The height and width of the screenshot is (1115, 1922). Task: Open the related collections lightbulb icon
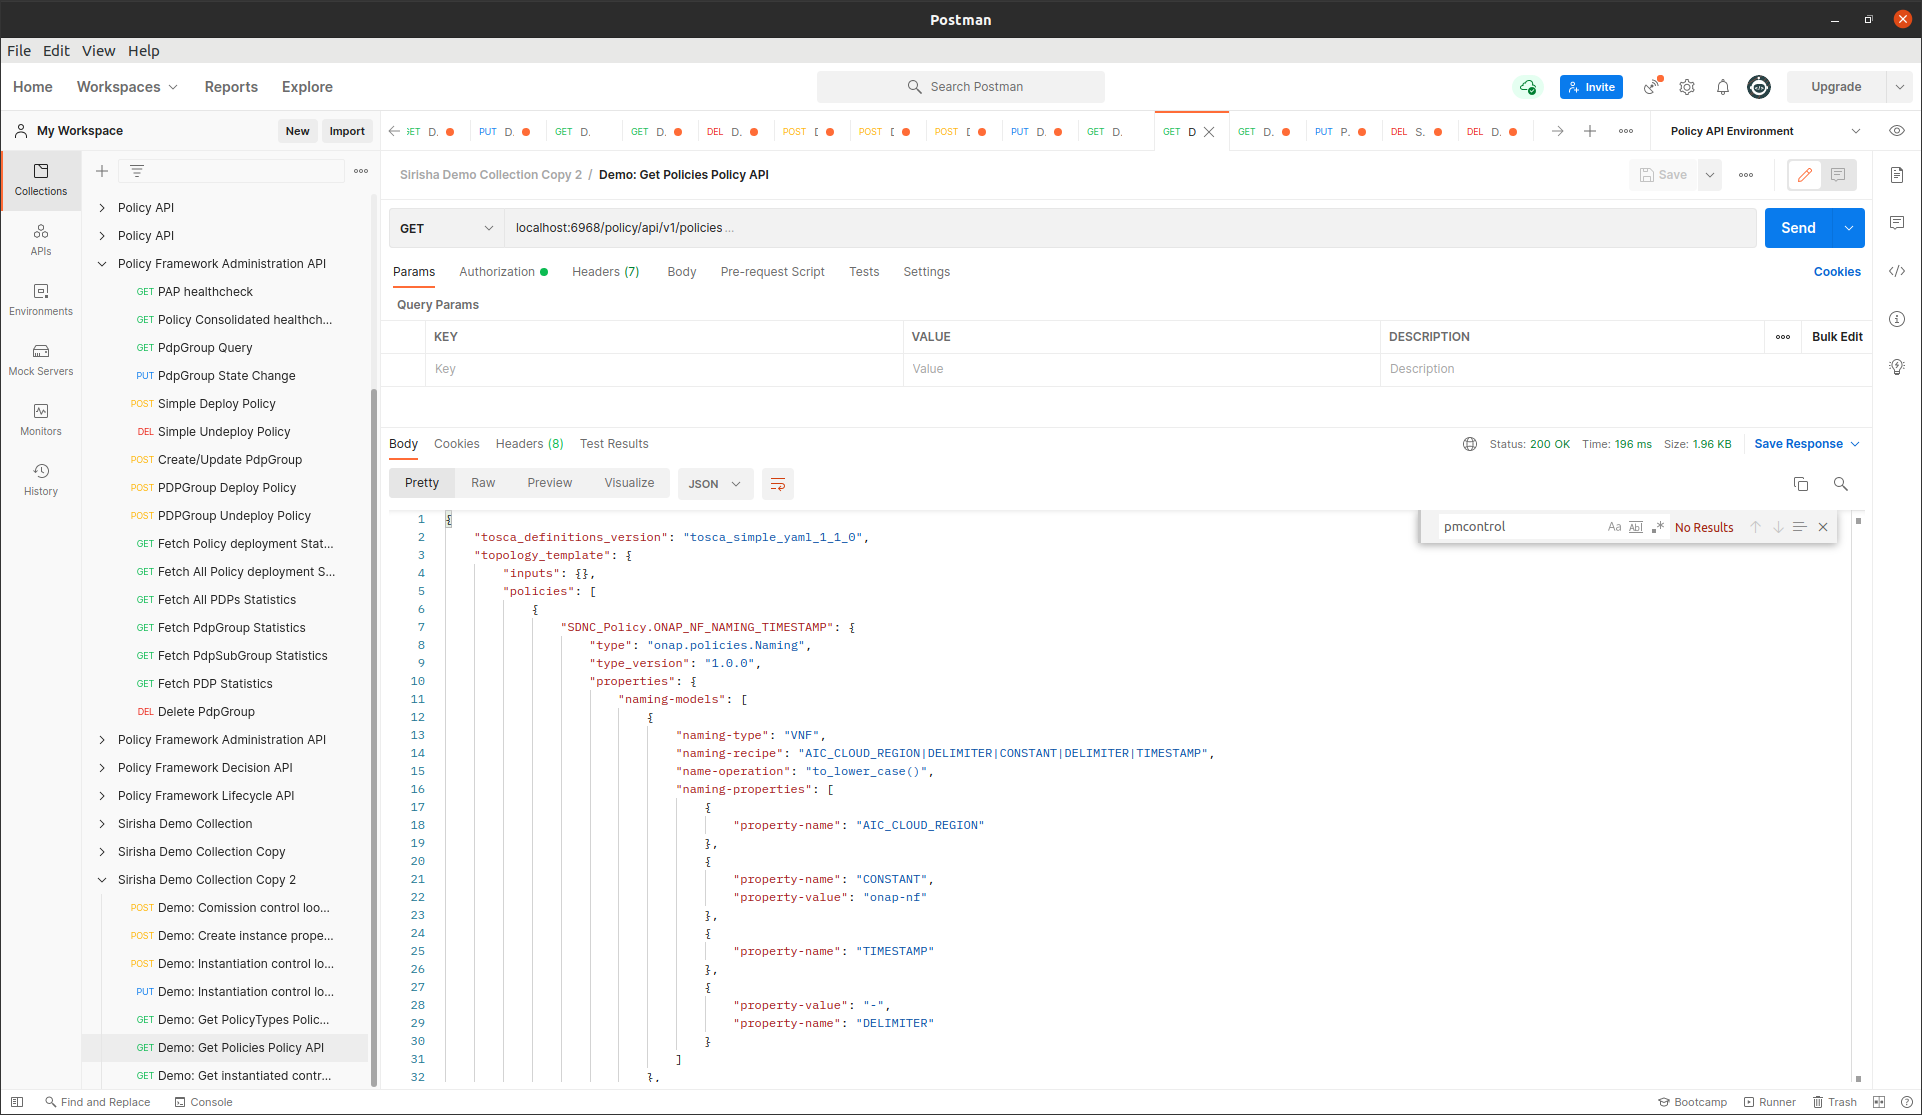tap(1897, 367)
